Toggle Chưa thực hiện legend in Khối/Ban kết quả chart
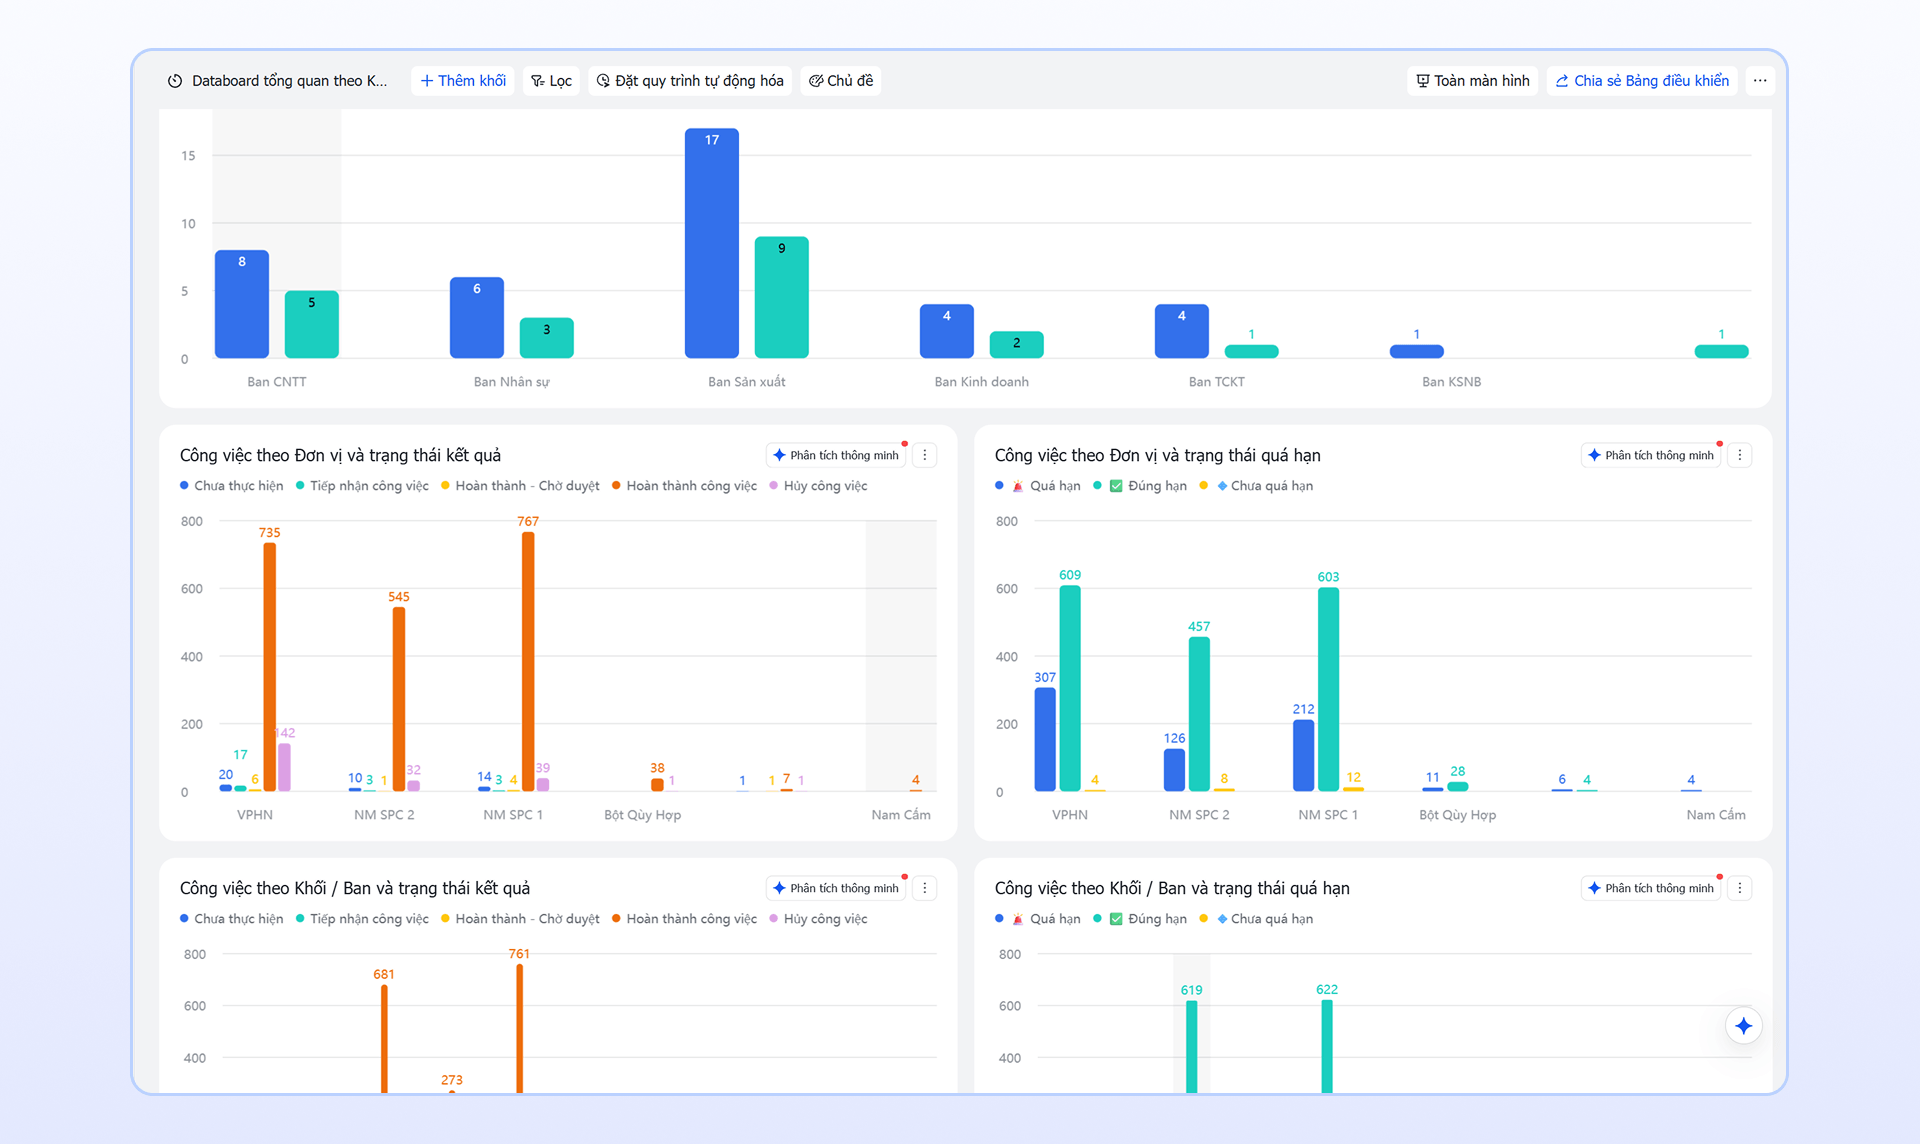 click(231, 919)
